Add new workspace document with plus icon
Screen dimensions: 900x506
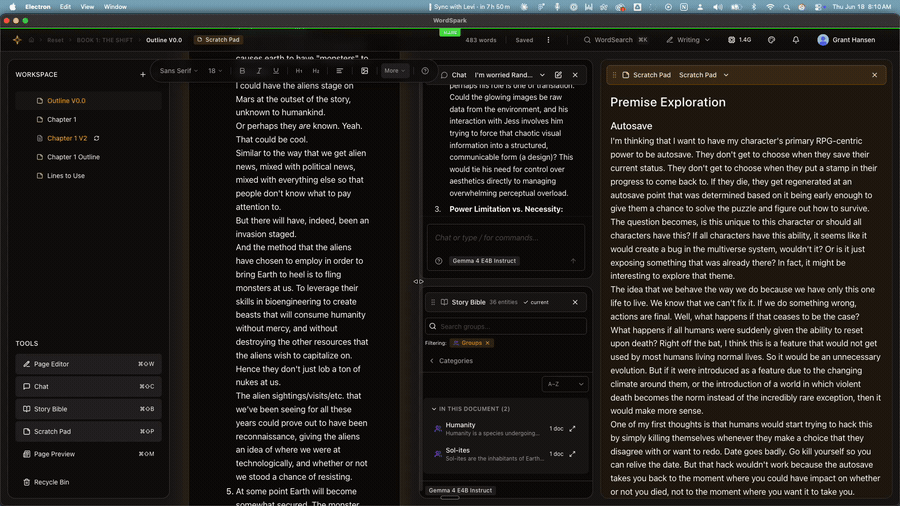point(143,75)
